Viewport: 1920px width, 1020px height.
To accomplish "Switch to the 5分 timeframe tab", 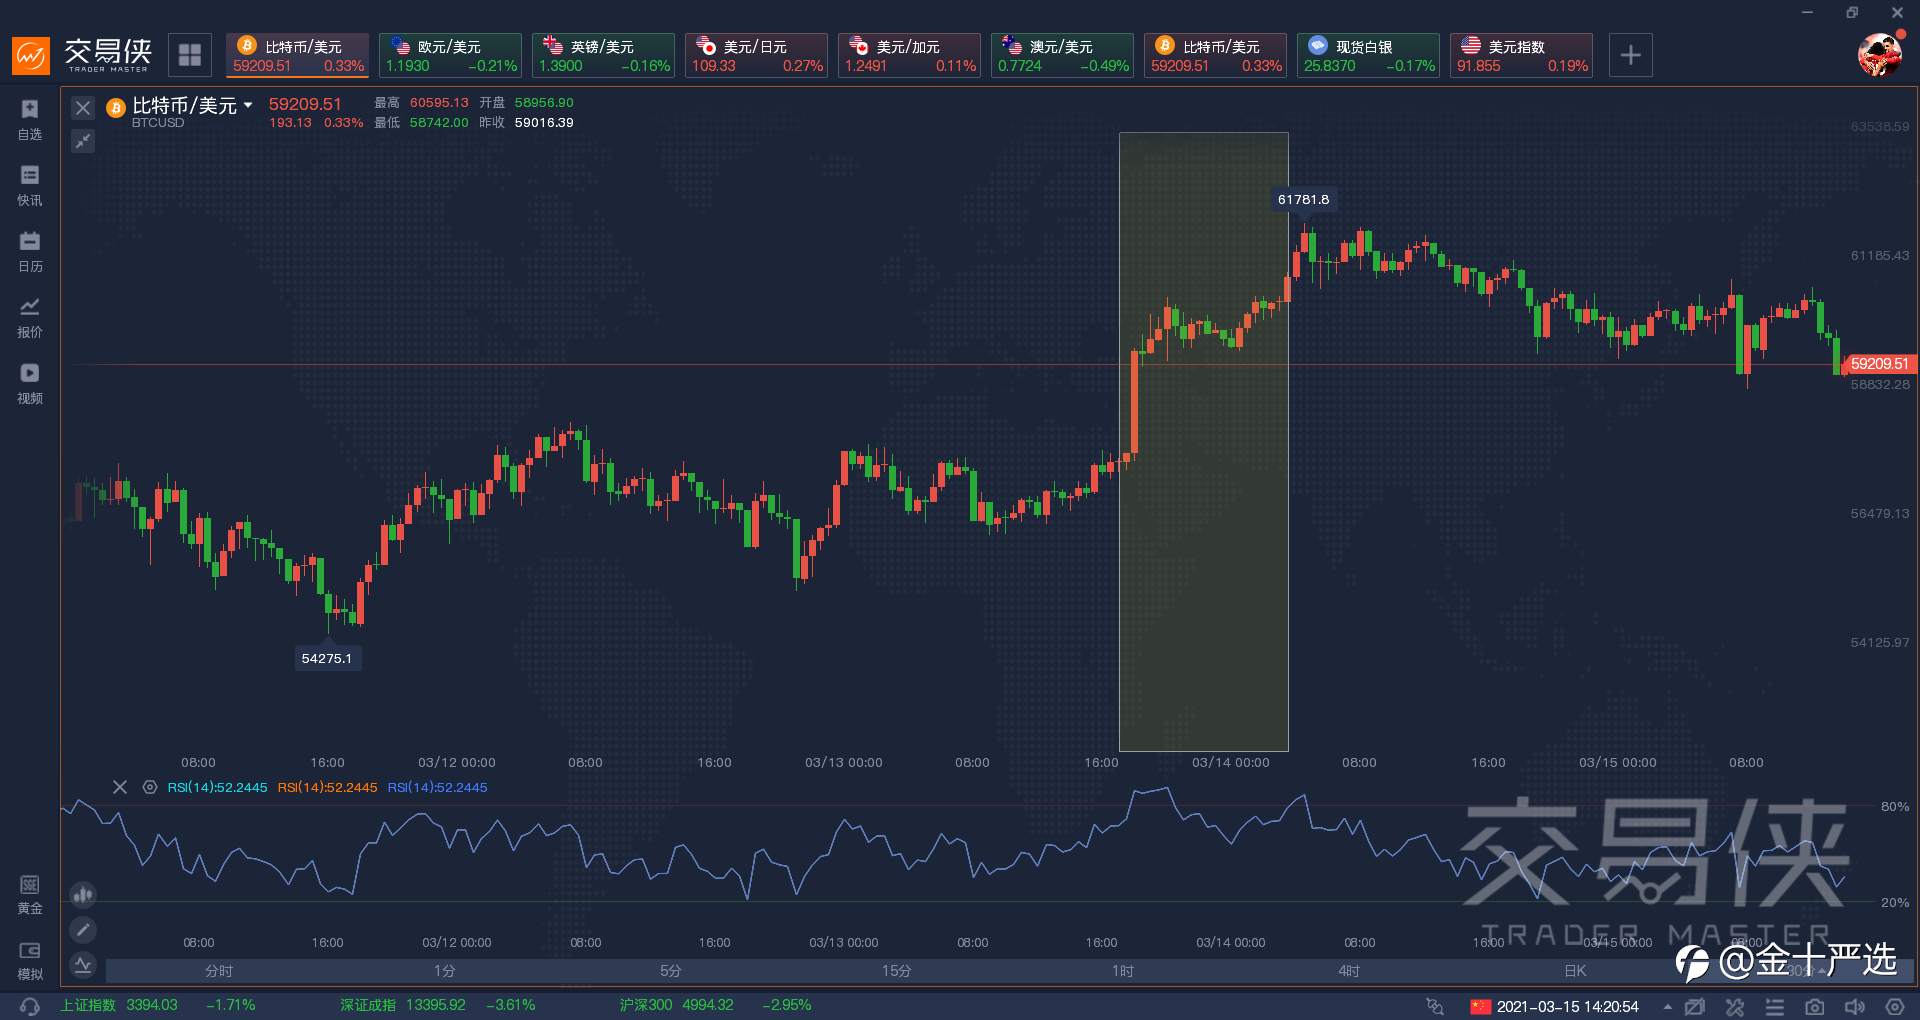I will pos(671,971).
